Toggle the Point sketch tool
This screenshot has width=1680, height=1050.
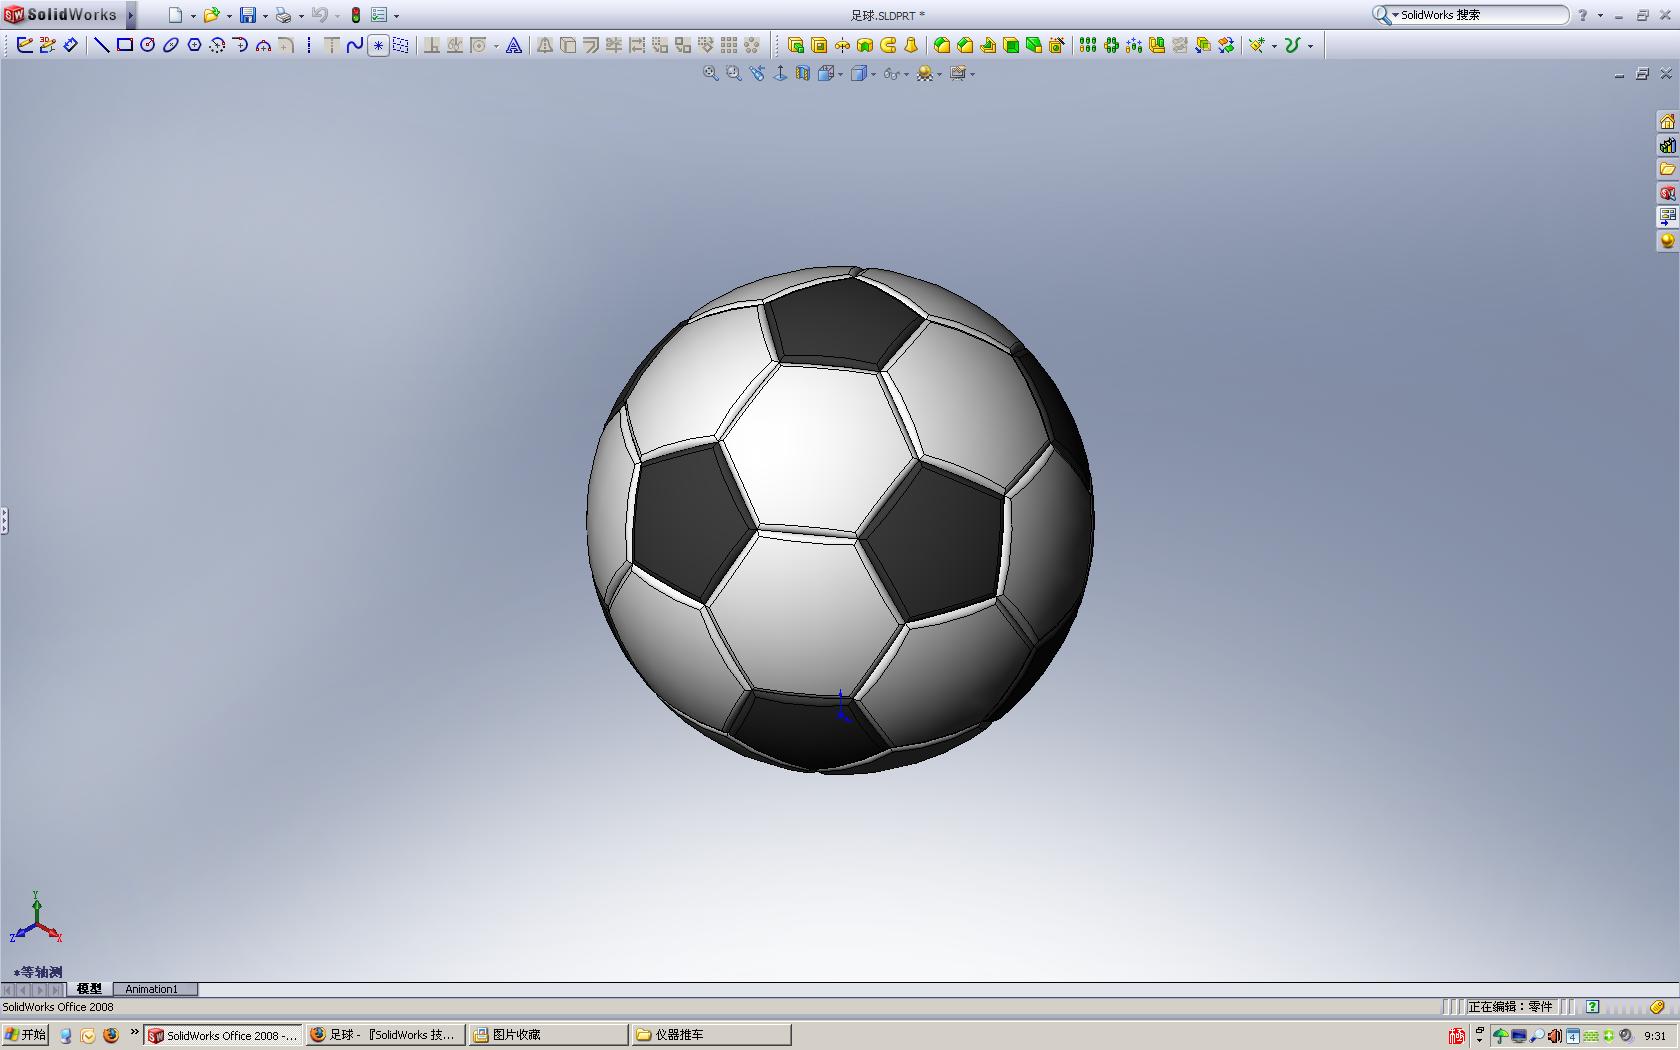(378, 45)
